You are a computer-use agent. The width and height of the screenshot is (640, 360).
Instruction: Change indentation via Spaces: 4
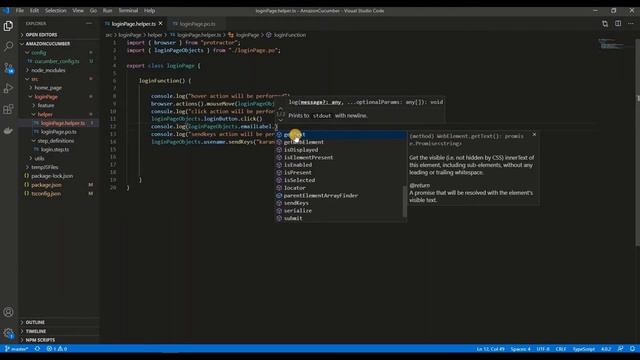point(520,349)
